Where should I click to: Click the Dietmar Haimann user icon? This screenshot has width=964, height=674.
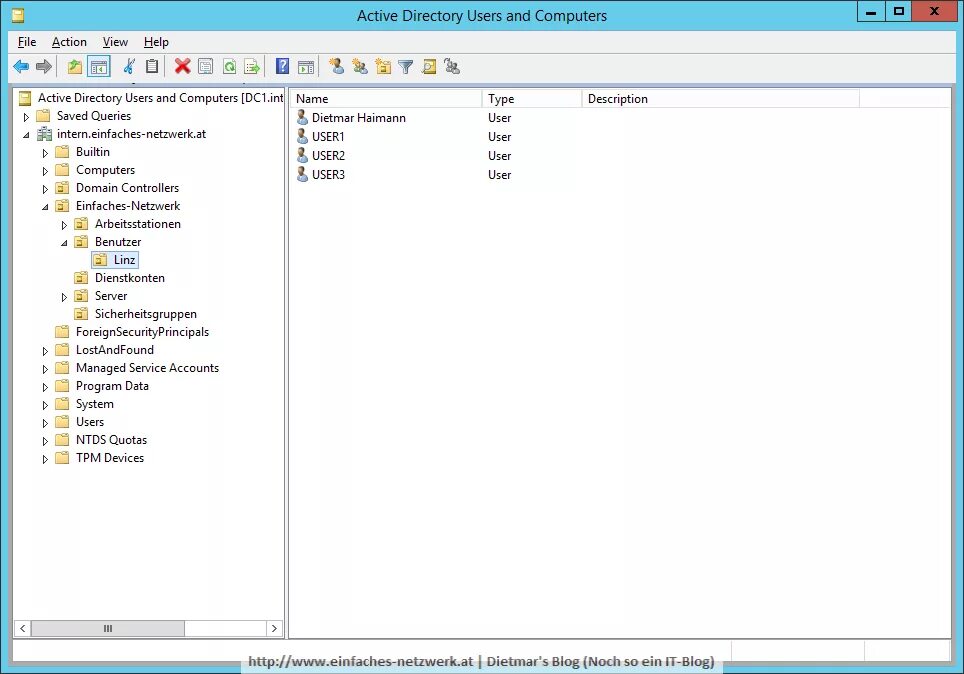pyautogui.click(x=302, y=117)
